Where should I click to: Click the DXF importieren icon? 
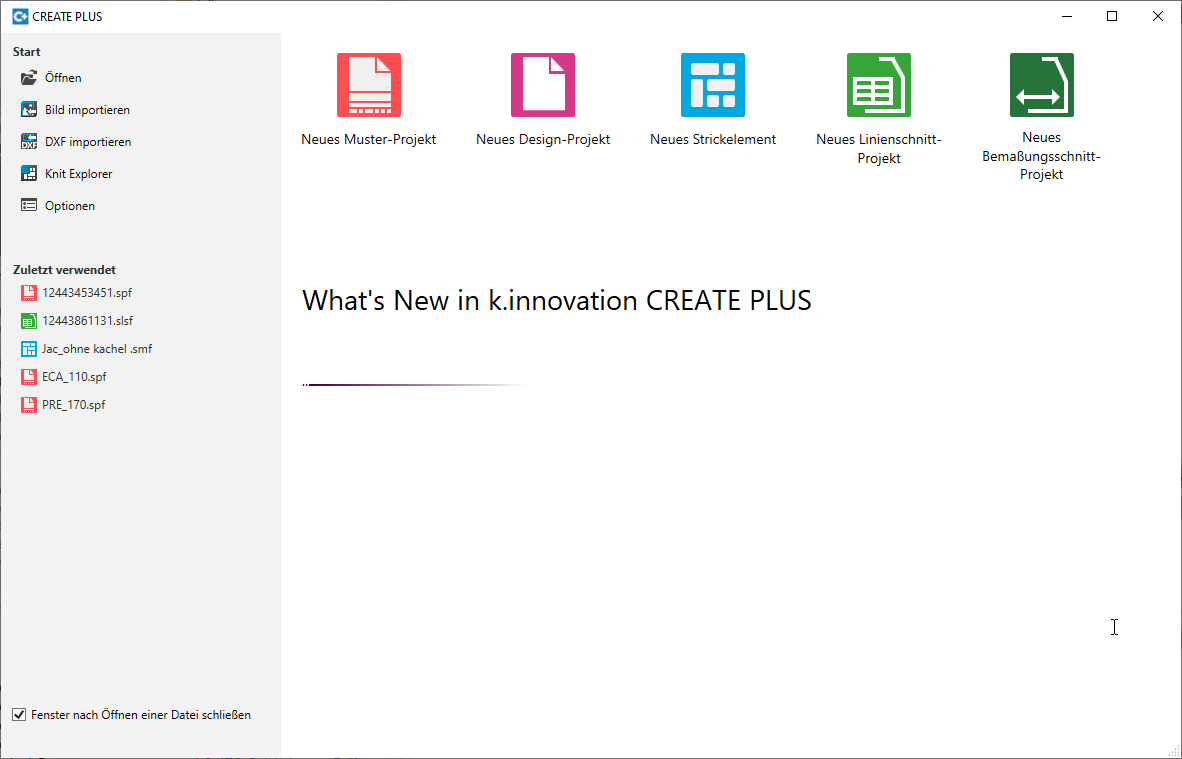pyautogui.click(x=29, y=142)
